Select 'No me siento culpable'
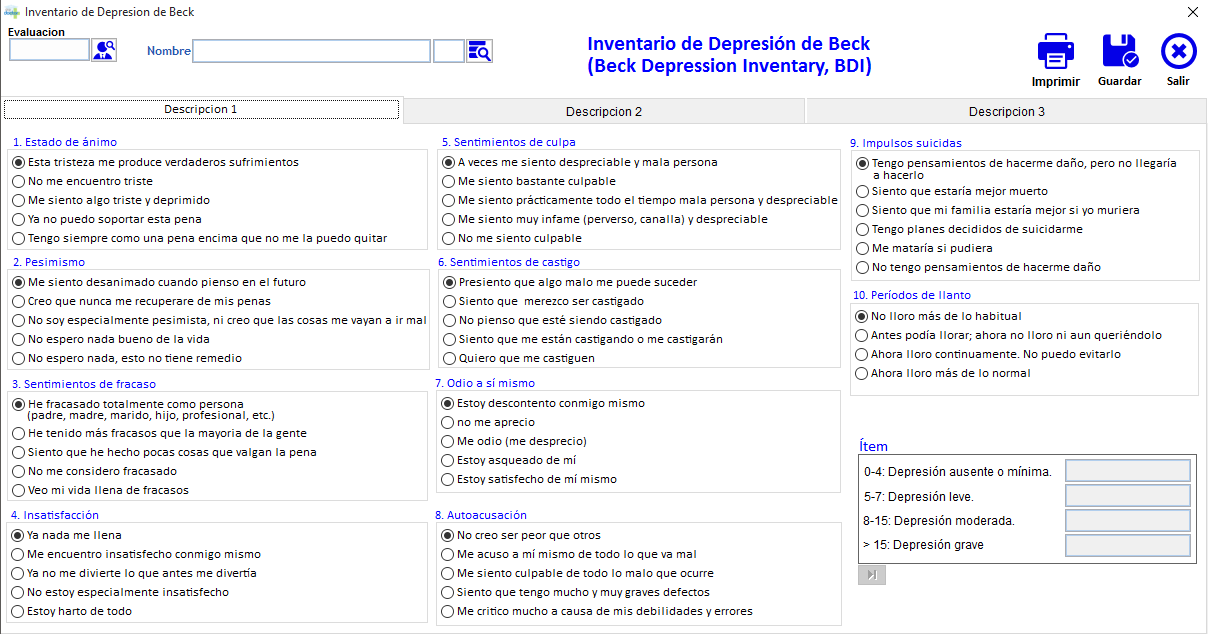Screen dimensions: 1208x634 [x=512, y=238]
